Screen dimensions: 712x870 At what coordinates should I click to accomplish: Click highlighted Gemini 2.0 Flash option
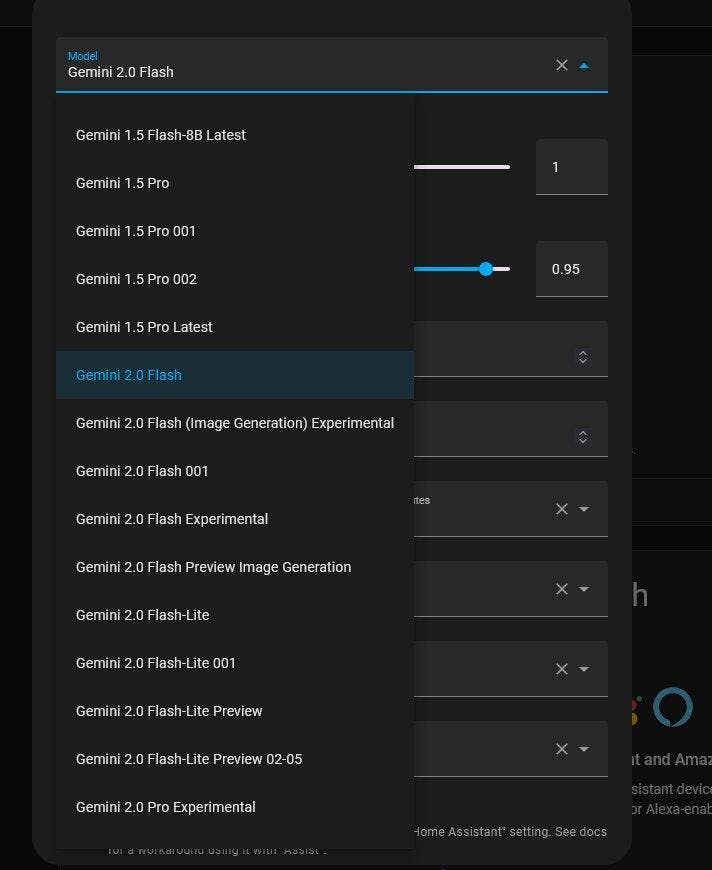(x=129, y=375)
